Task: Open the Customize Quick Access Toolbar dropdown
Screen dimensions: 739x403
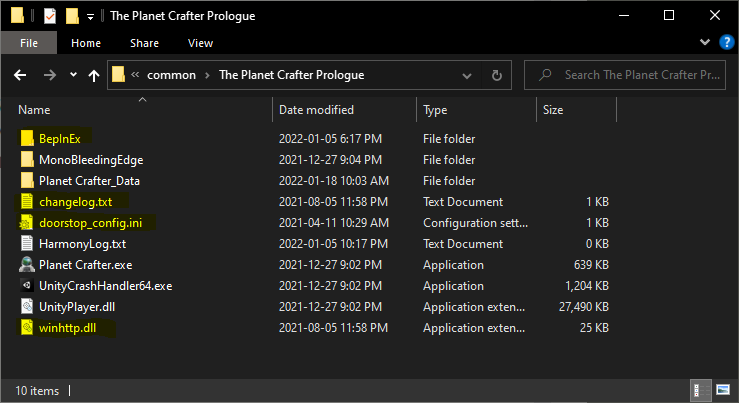Action: (x=90, y=16)
